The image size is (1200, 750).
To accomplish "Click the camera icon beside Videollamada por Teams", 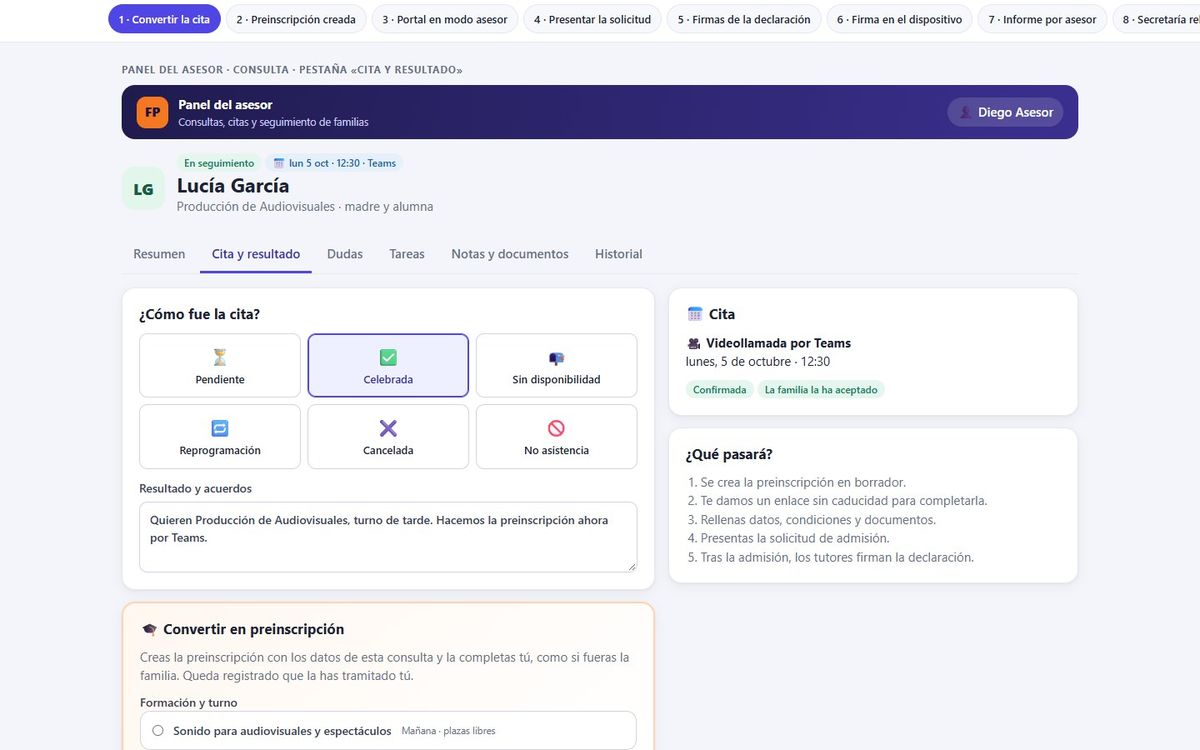I will coord(694,343).
